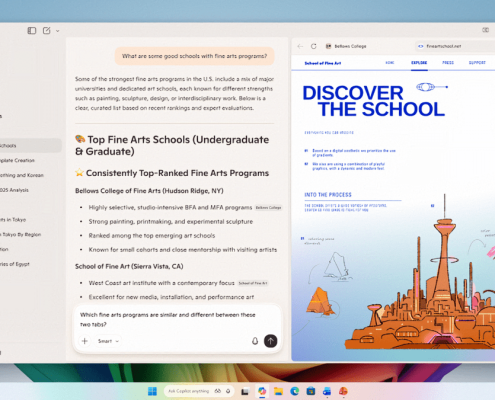Open Microsoft Store from the taskbar

coord(311,391)
